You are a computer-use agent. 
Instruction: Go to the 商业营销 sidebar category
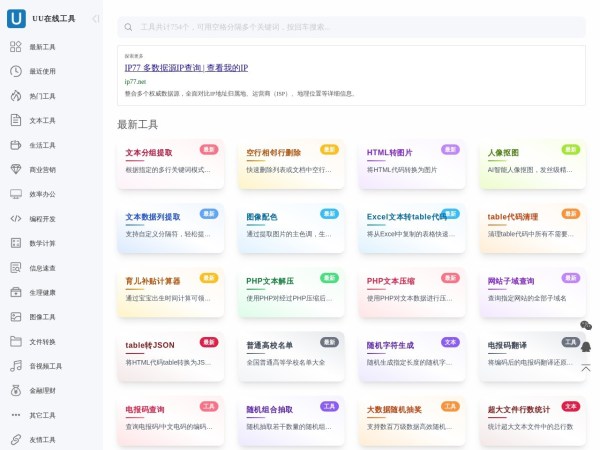42,169
